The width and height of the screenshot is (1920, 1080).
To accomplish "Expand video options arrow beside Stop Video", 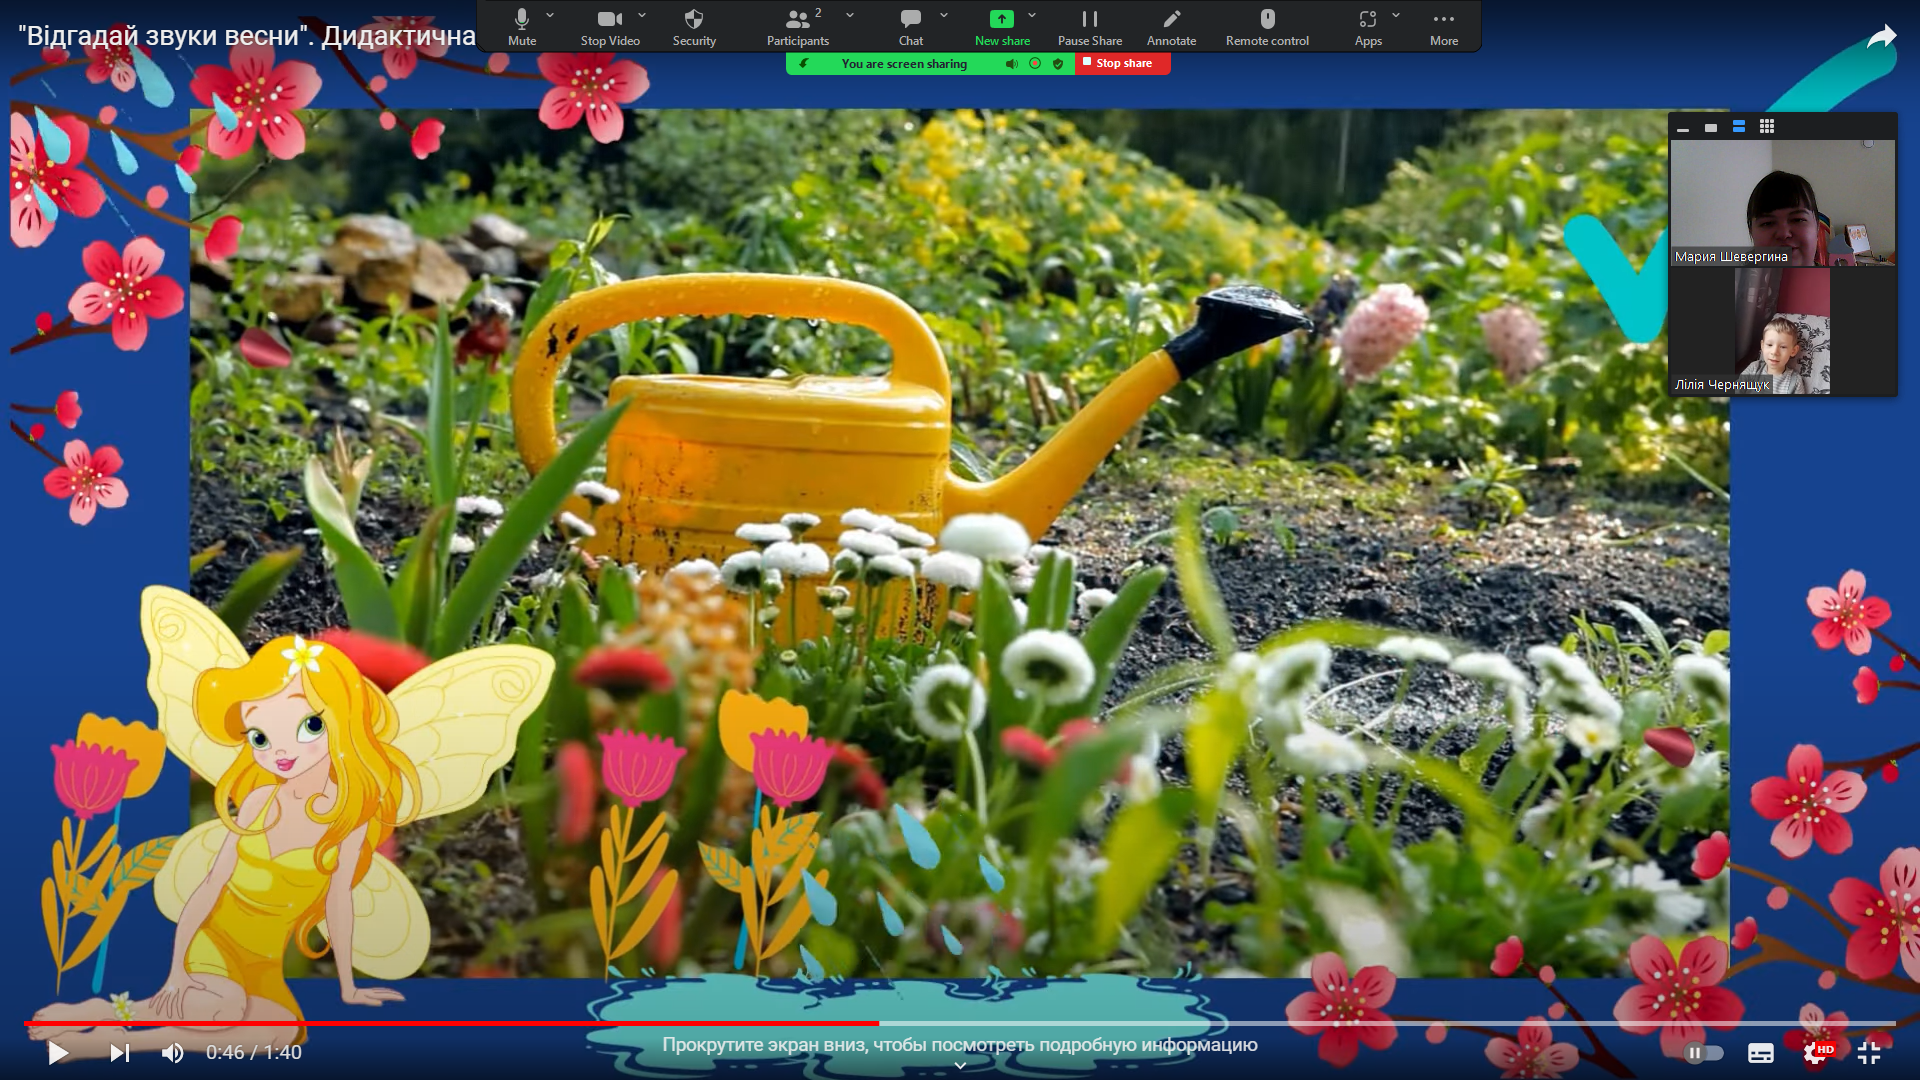I will point(642,16).
